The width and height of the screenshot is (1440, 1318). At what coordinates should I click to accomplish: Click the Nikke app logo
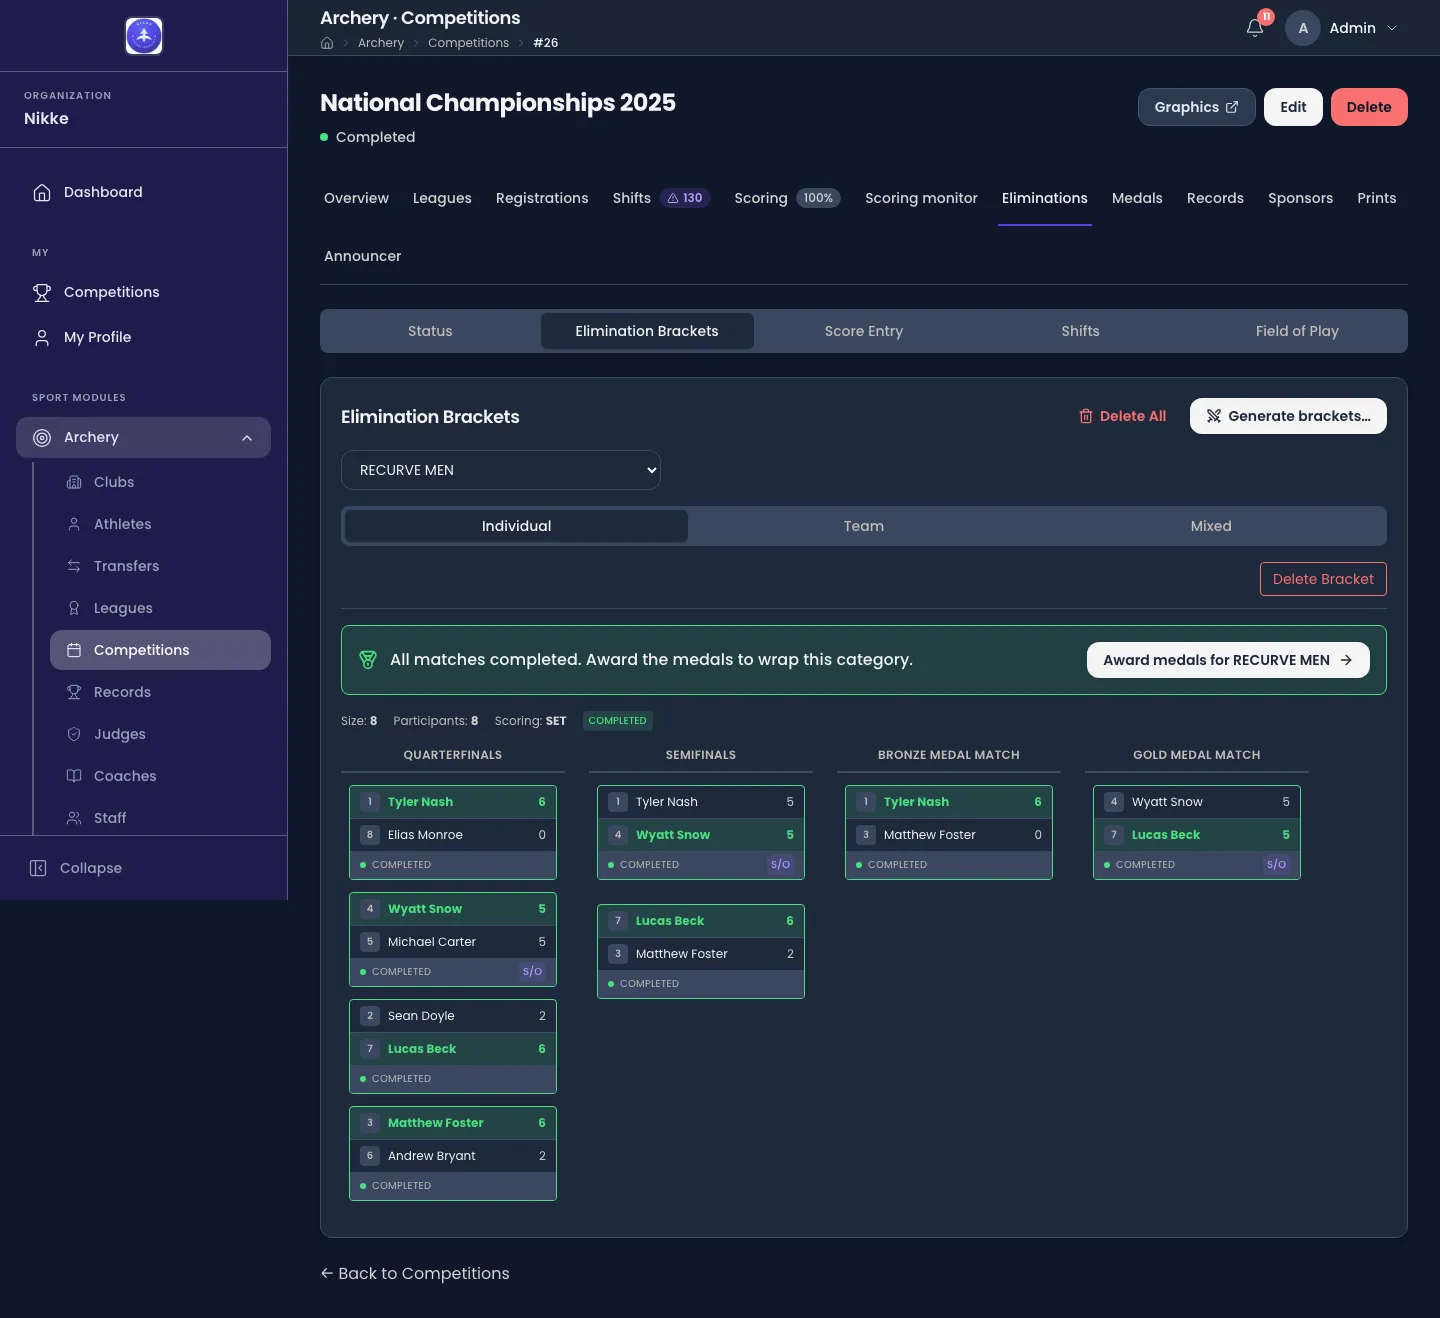point(144,36)
